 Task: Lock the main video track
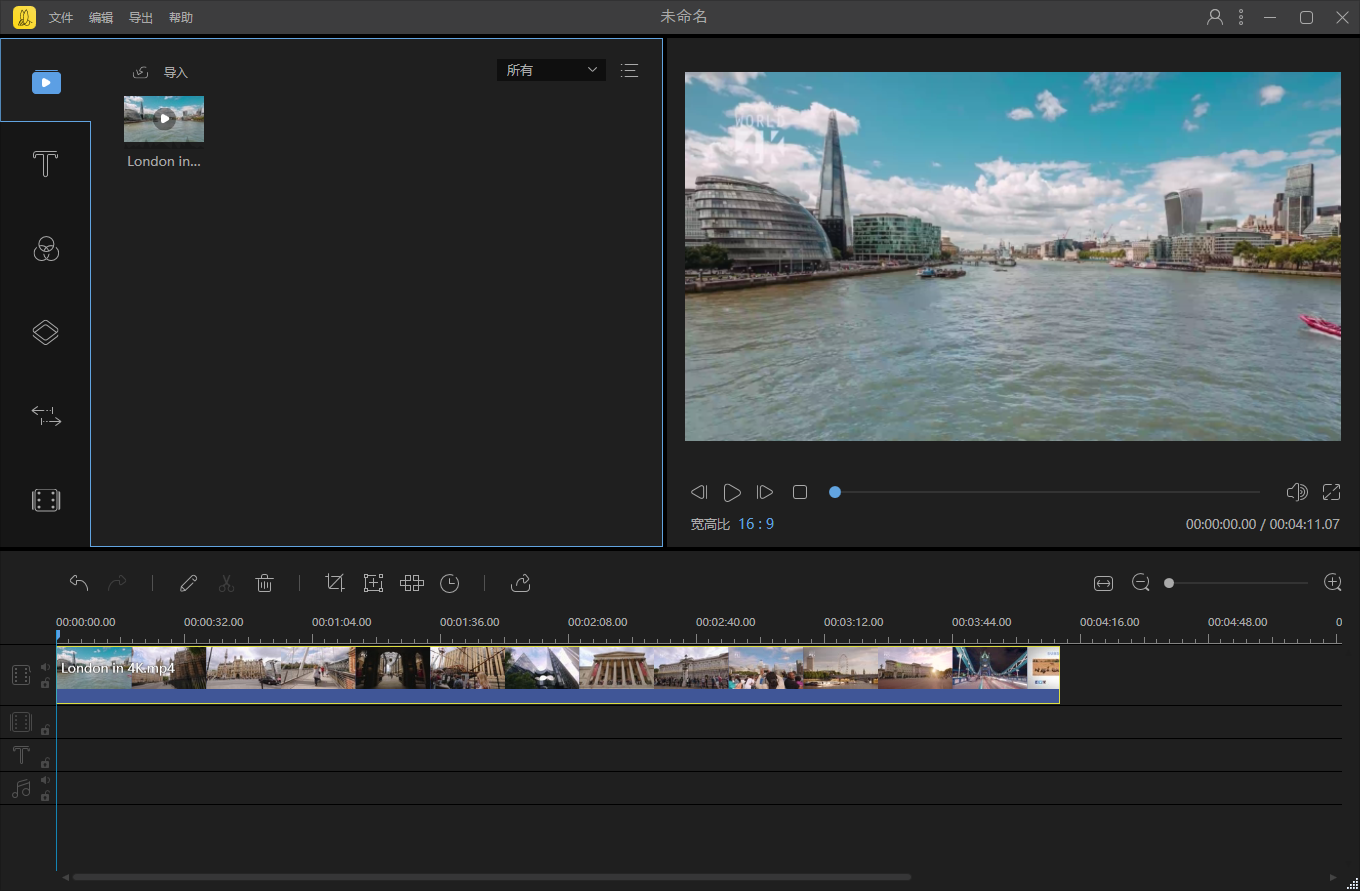click(45, 684)
